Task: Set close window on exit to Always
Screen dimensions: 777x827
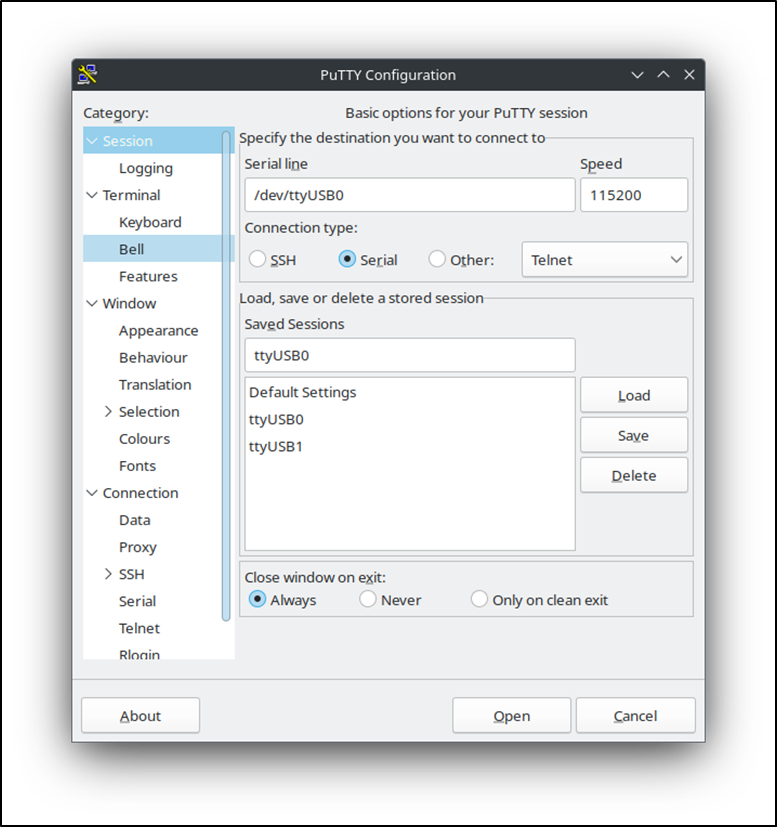Action: point(257,599)
